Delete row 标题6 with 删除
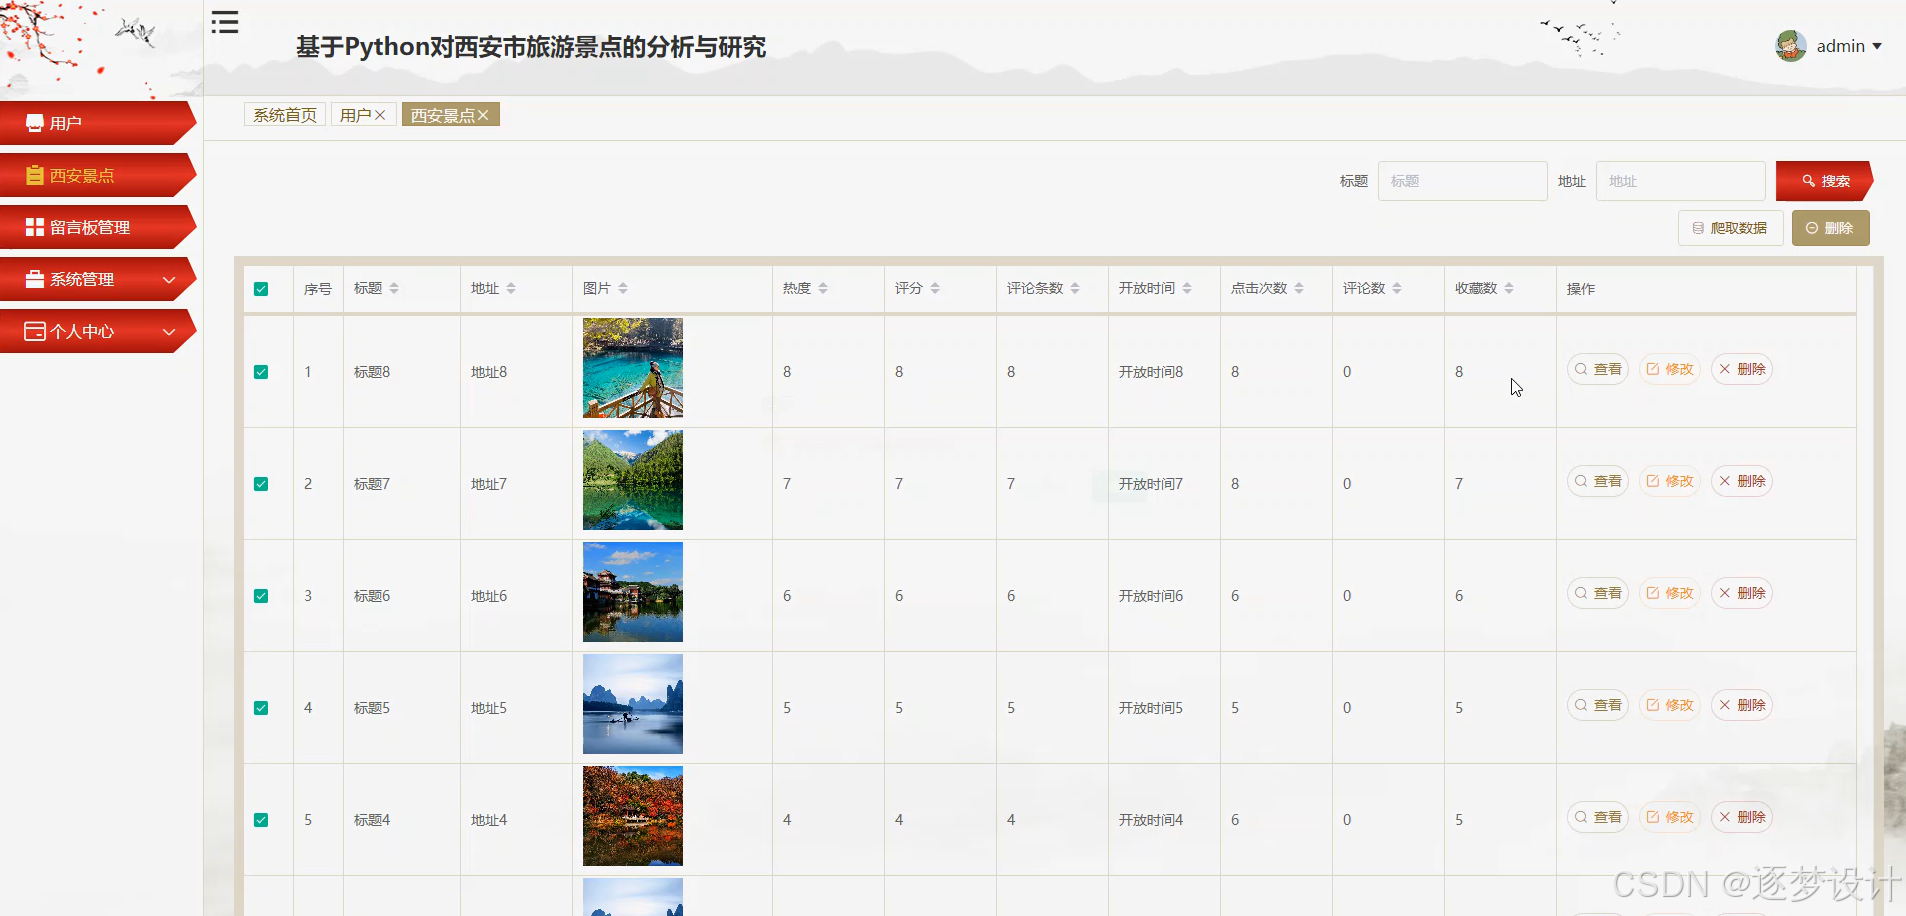1906x916 pixels. [1742, 593]
